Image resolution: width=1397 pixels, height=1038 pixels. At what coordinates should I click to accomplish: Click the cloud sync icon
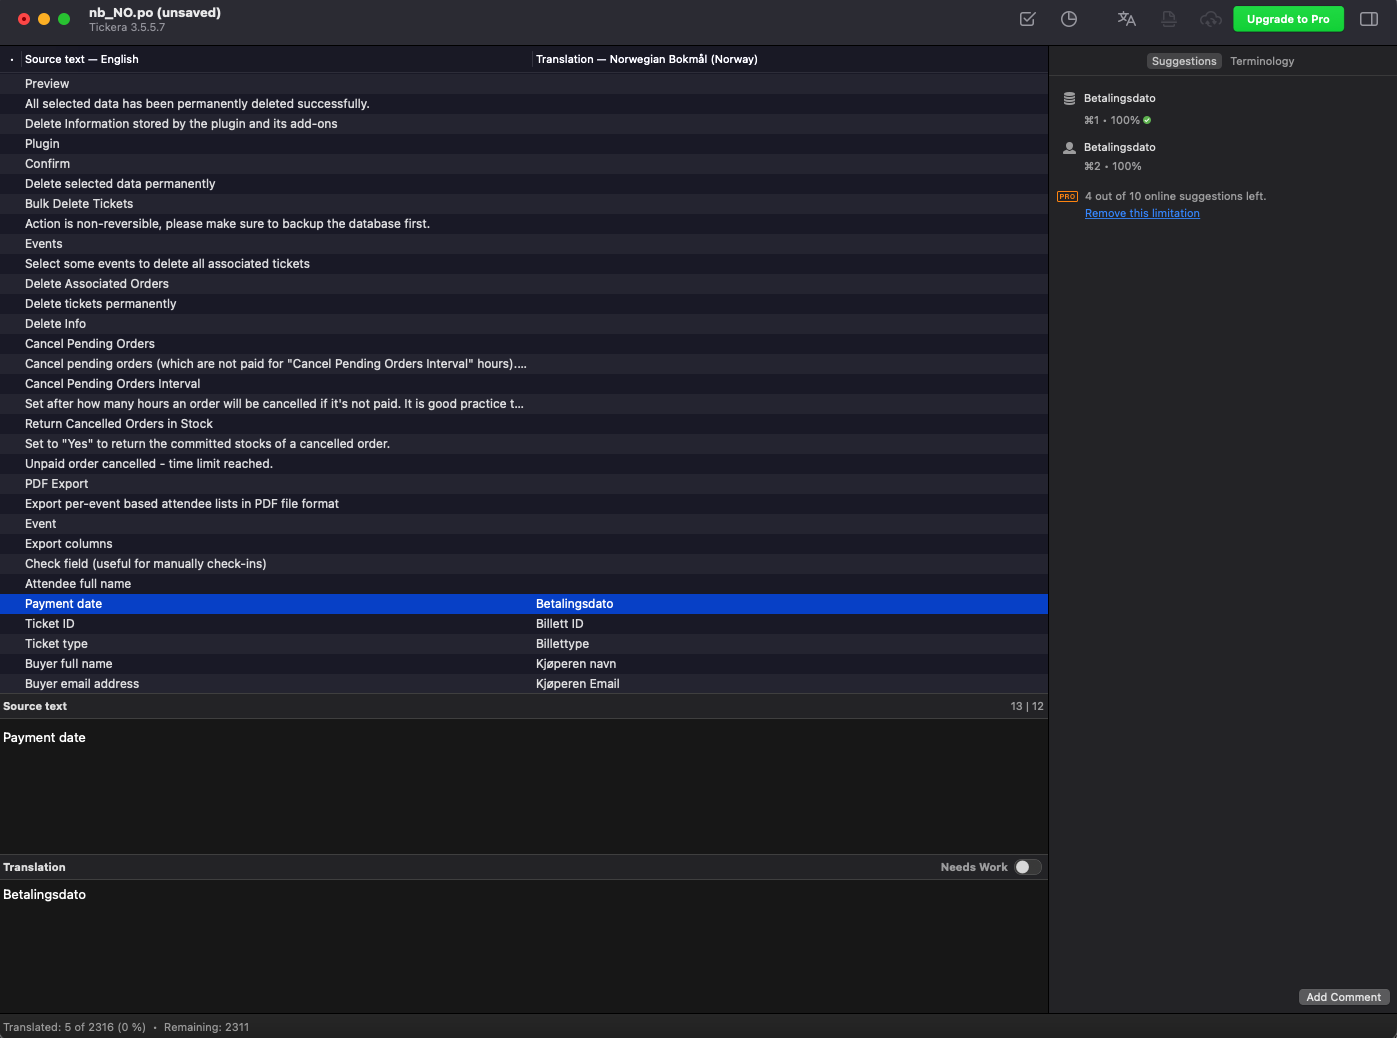point(1210,19)
